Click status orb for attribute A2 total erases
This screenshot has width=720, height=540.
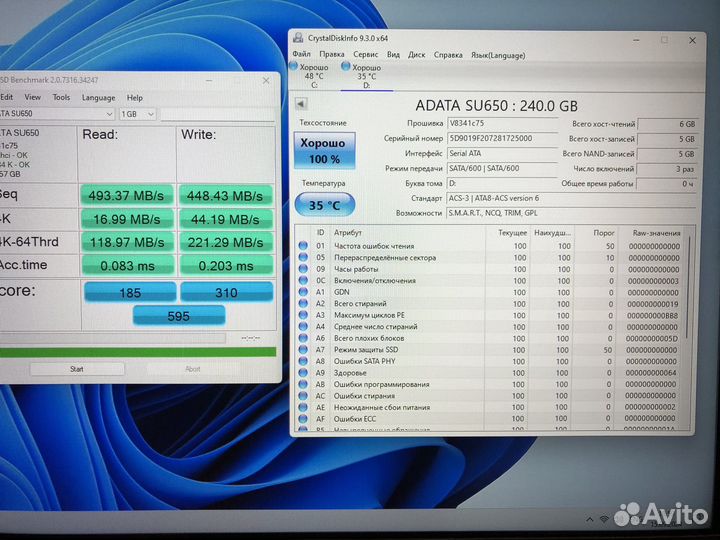pyautogui.click(x=303, y=303)
